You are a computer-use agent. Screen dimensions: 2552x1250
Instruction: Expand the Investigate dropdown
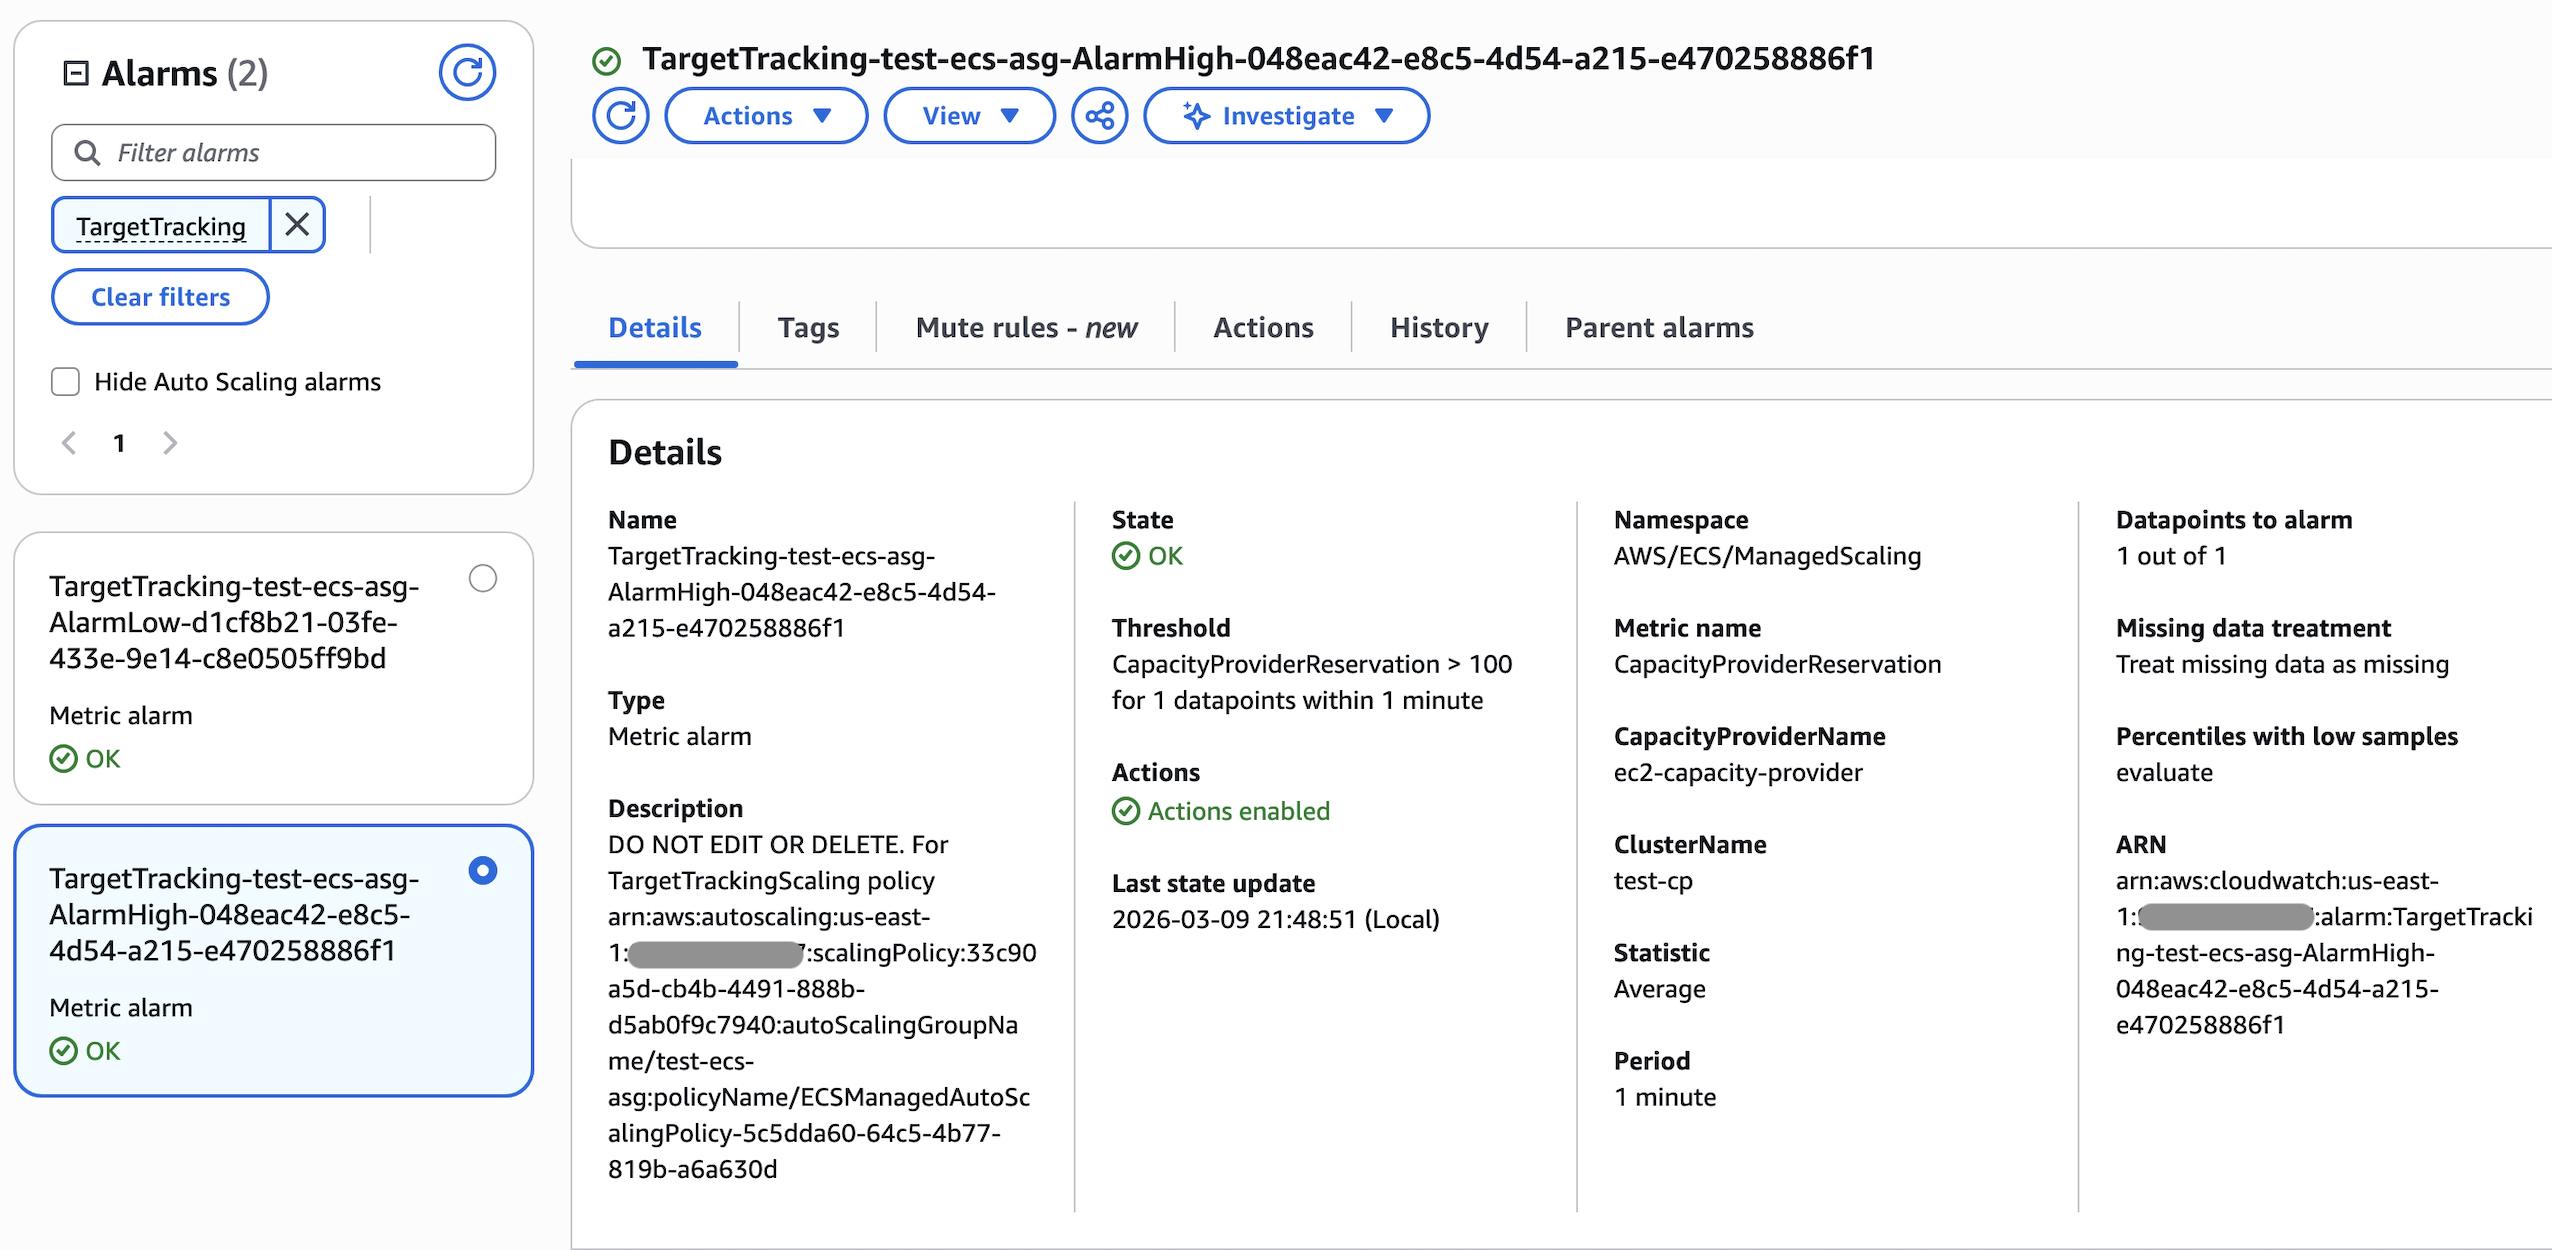[x=1286, y=116]
